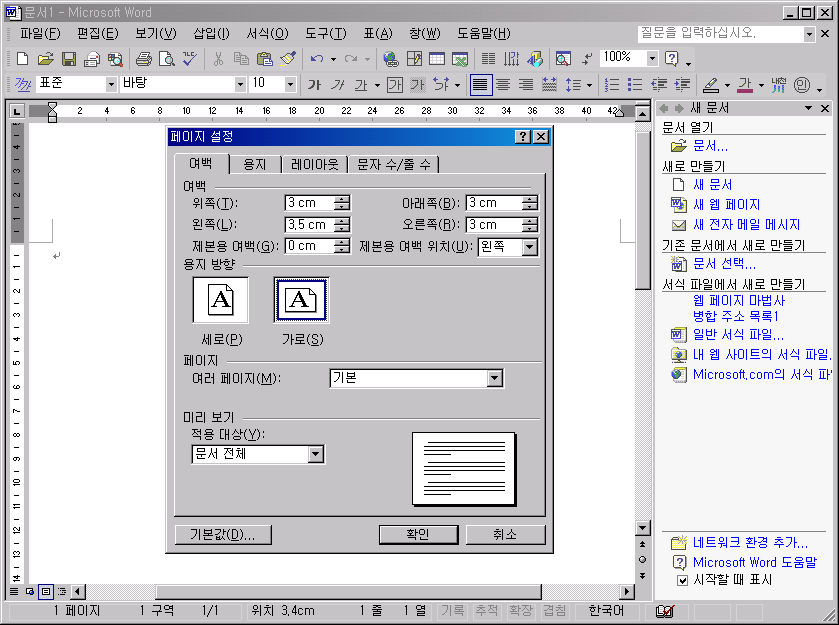839x625 pixels.
Task: Click the Print Preview magnifier icon
Action: pyautogui.click(x=167, y=58)
